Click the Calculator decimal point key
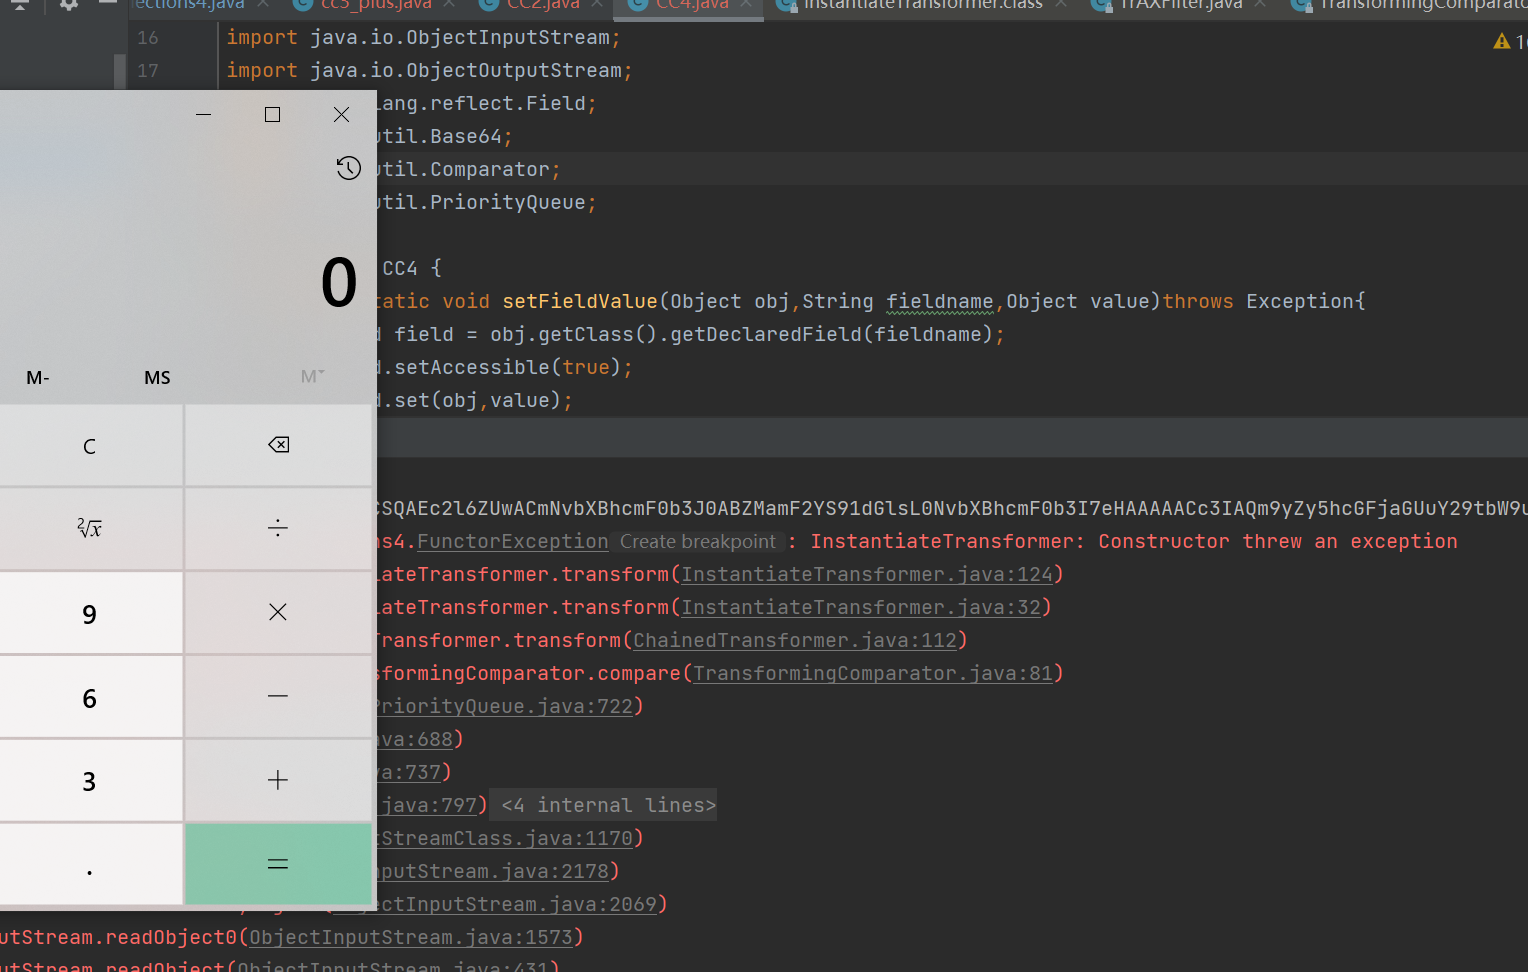1528x972 pixels. click(x=90, y=865)
